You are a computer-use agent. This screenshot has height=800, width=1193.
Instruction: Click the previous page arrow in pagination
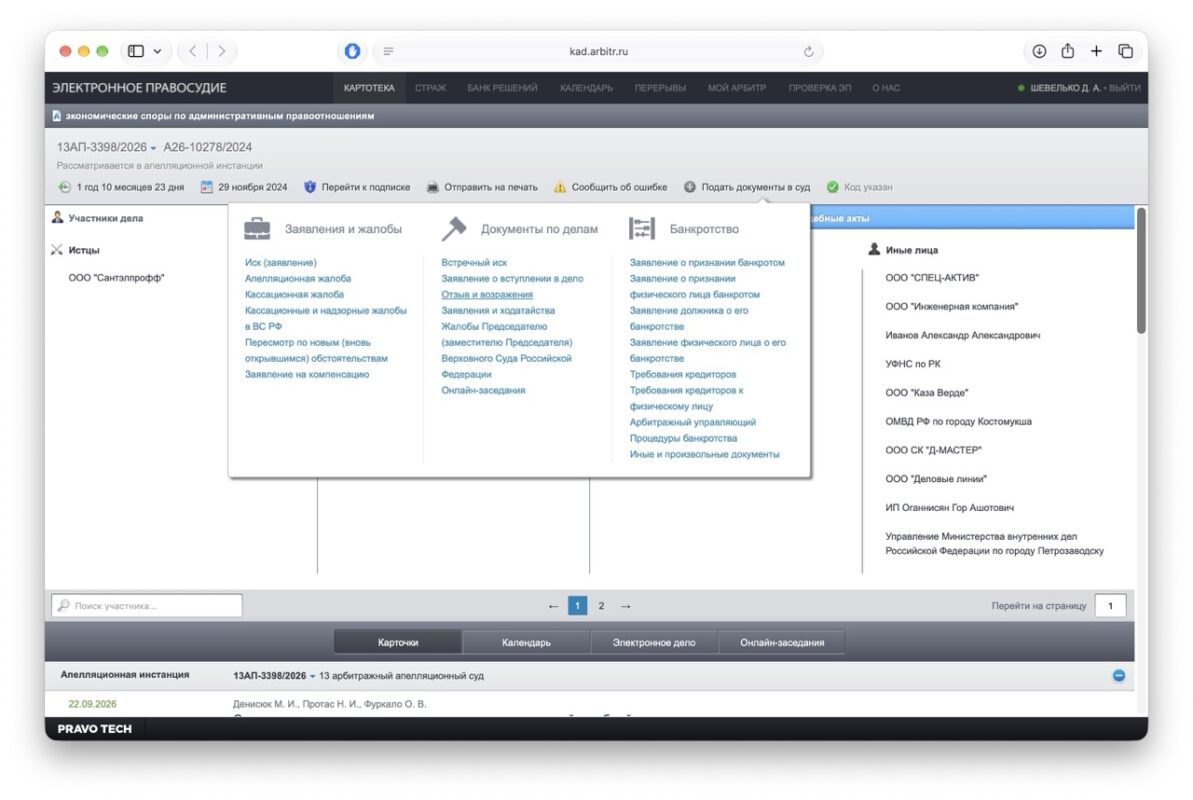click(x=553, y=606)
